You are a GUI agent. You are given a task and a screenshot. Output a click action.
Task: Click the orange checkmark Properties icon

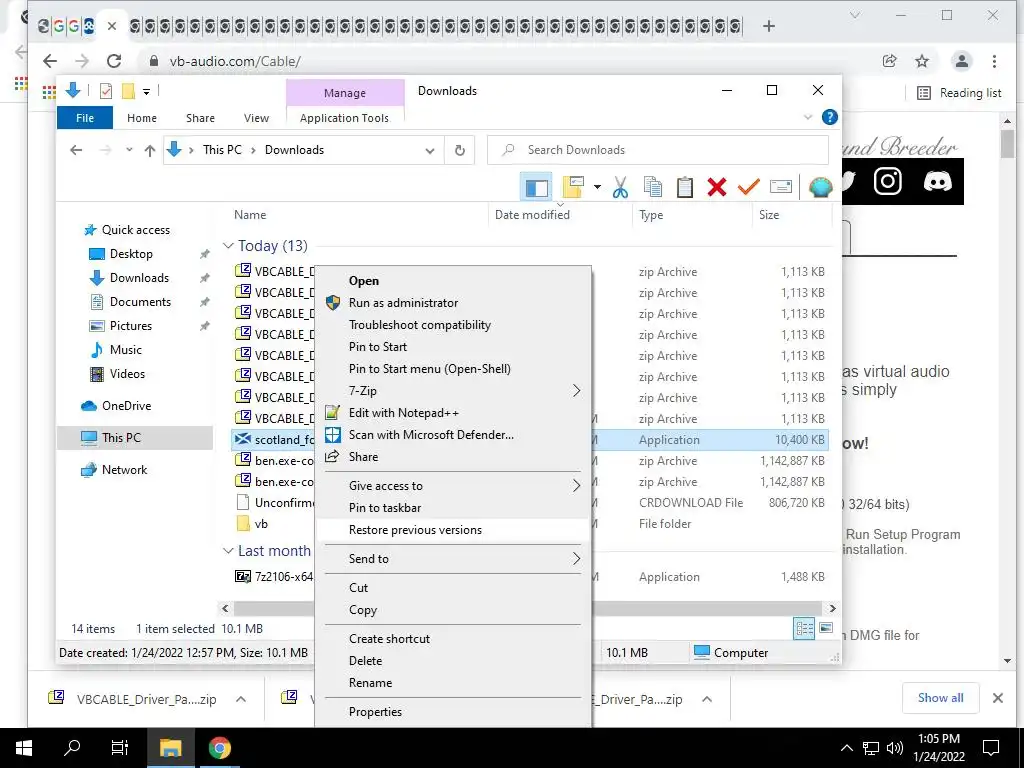[x=748, y=187]
